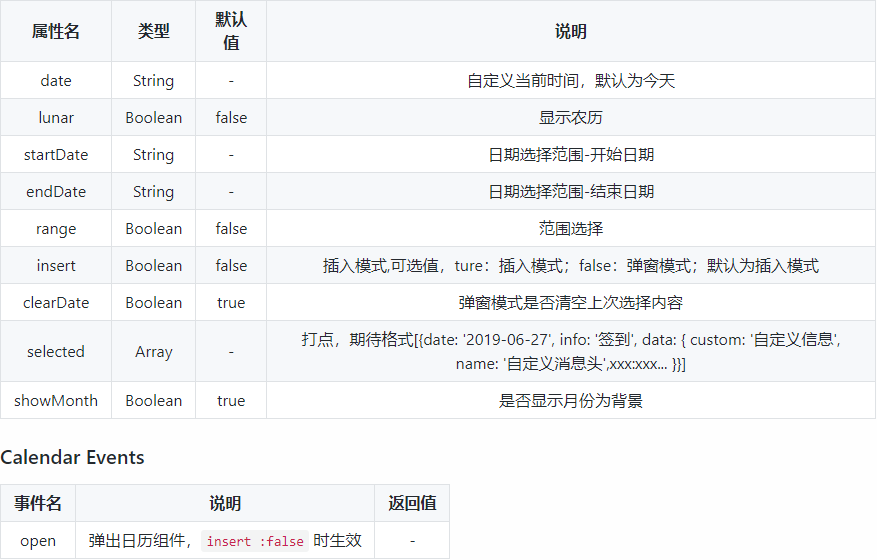Click 'String' type in date row
This screenshot has height=560, width=877.
(153, 81)
